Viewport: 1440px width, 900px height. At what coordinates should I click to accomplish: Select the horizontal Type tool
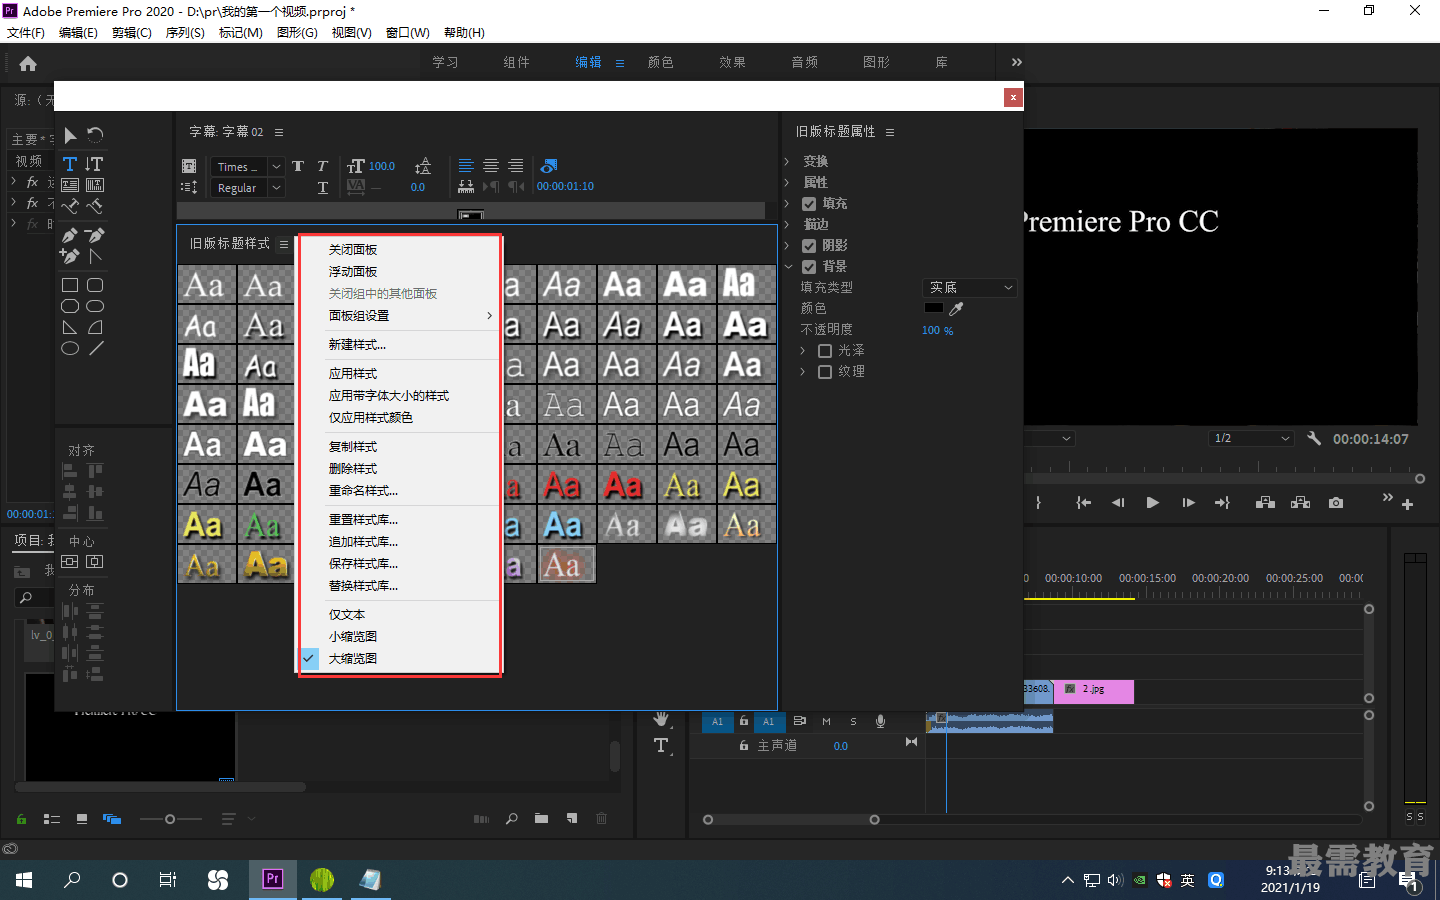click(x=70, y=164)
